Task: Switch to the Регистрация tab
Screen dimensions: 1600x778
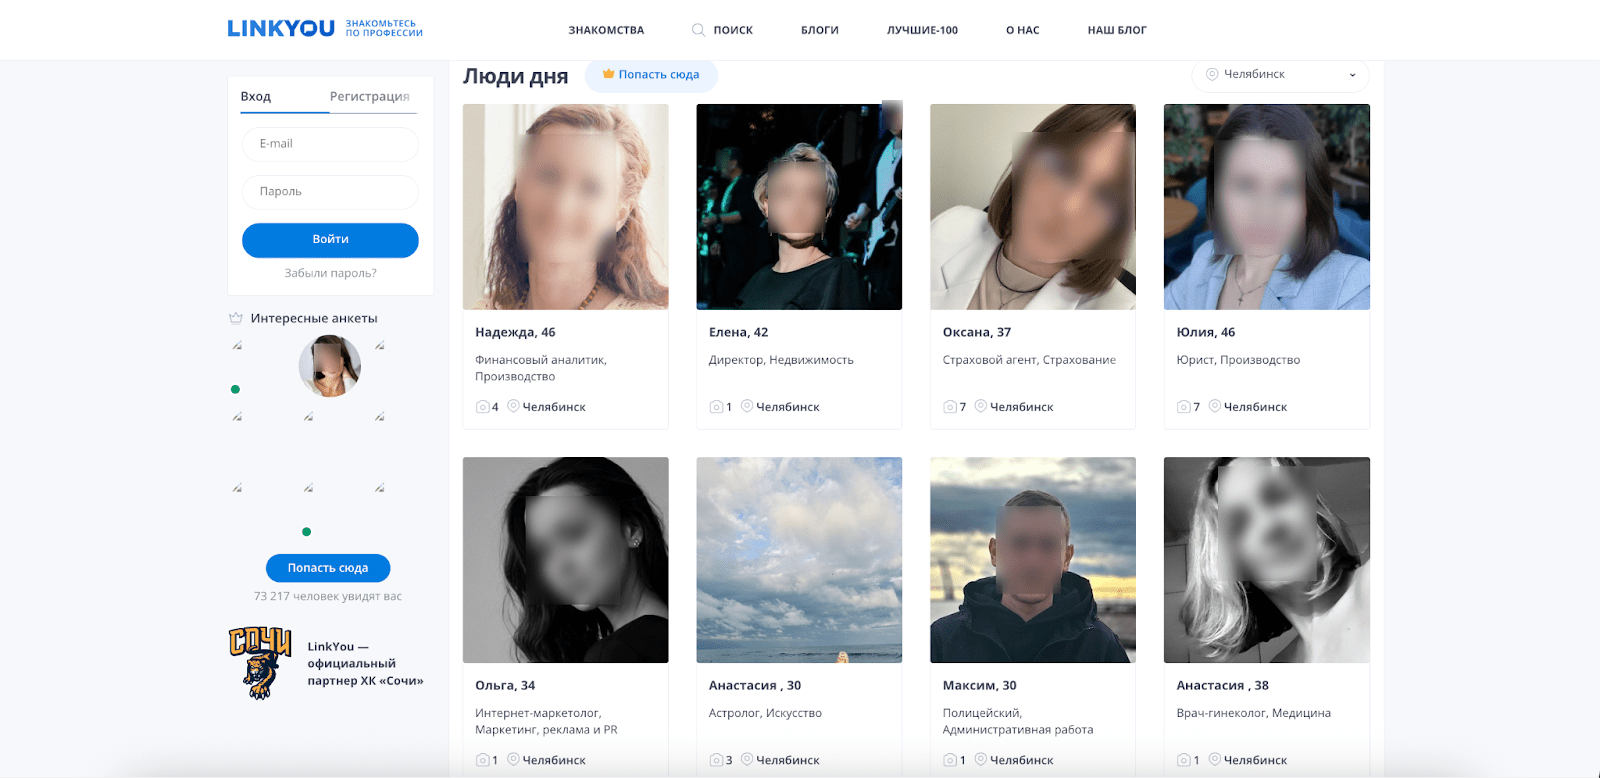Action: pos(369,96)
